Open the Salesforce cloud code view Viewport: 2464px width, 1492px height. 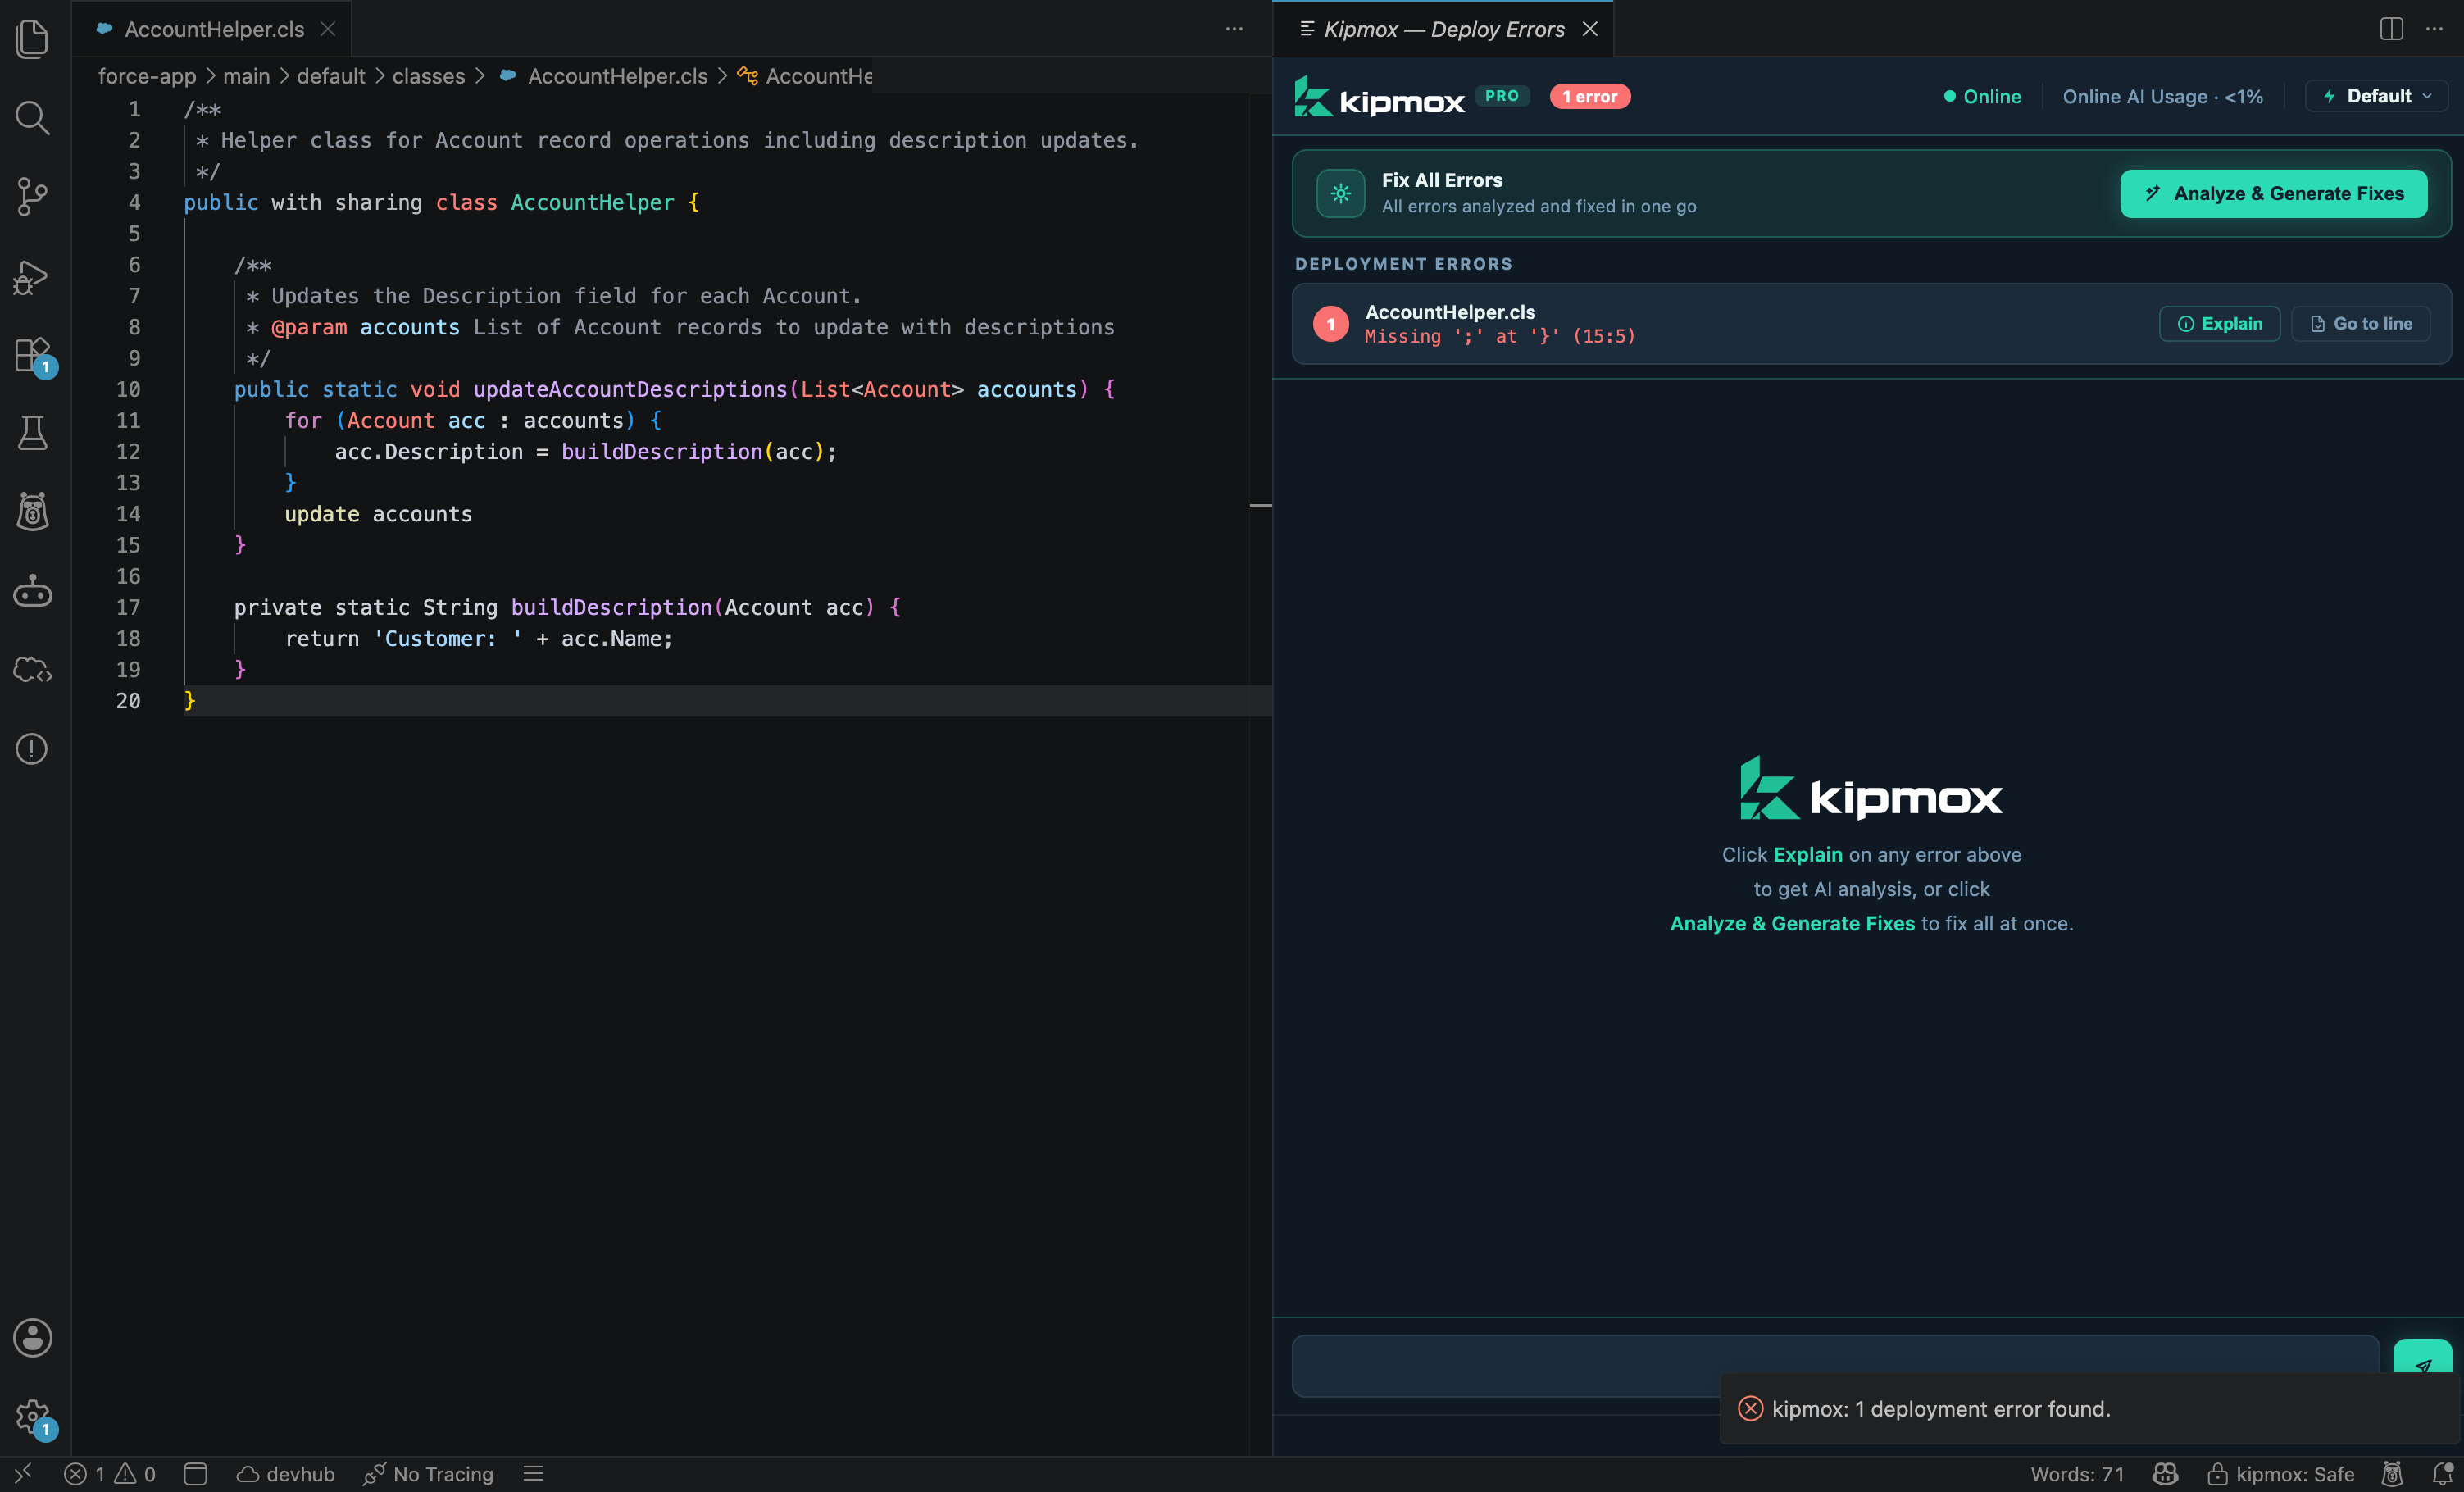click(32, 669)
